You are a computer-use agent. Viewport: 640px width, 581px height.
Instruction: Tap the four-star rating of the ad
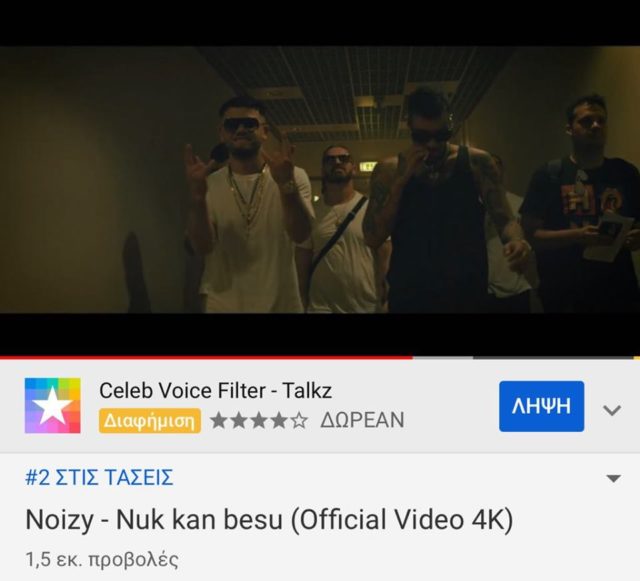pyautogui.click(x=259, y=421)
